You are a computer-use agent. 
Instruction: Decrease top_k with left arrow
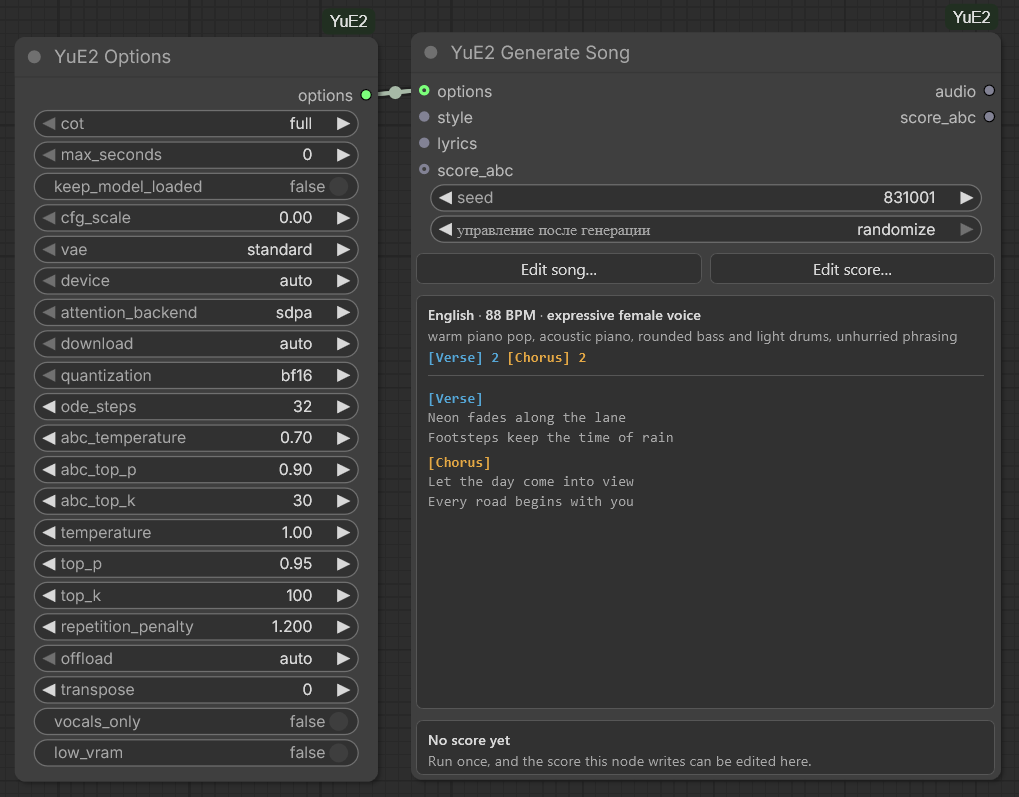49,595
